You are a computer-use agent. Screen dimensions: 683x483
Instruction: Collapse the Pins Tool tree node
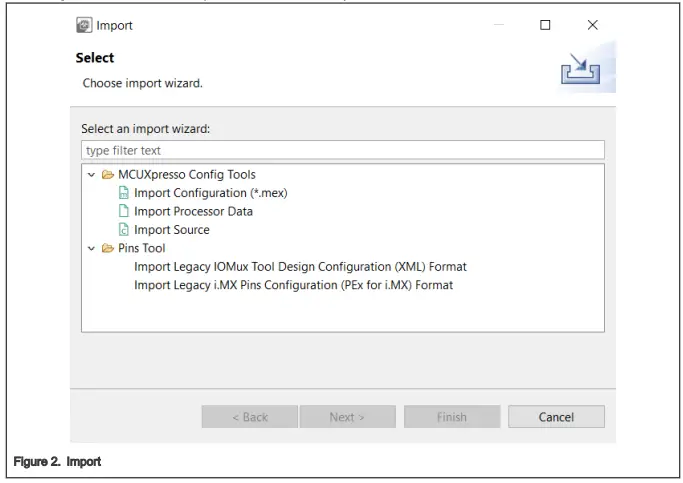tap(91, 248)
